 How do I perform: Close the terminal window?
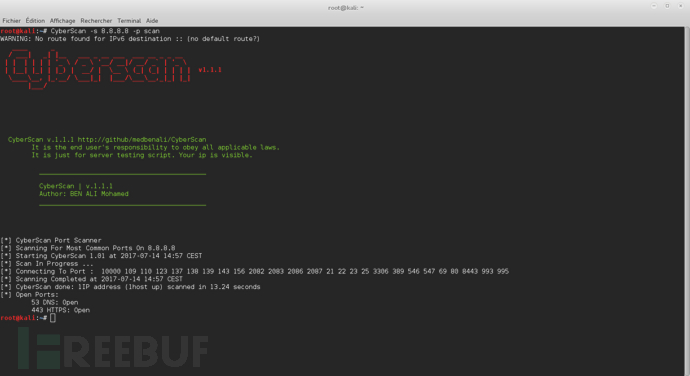click(x=680, y=6)
